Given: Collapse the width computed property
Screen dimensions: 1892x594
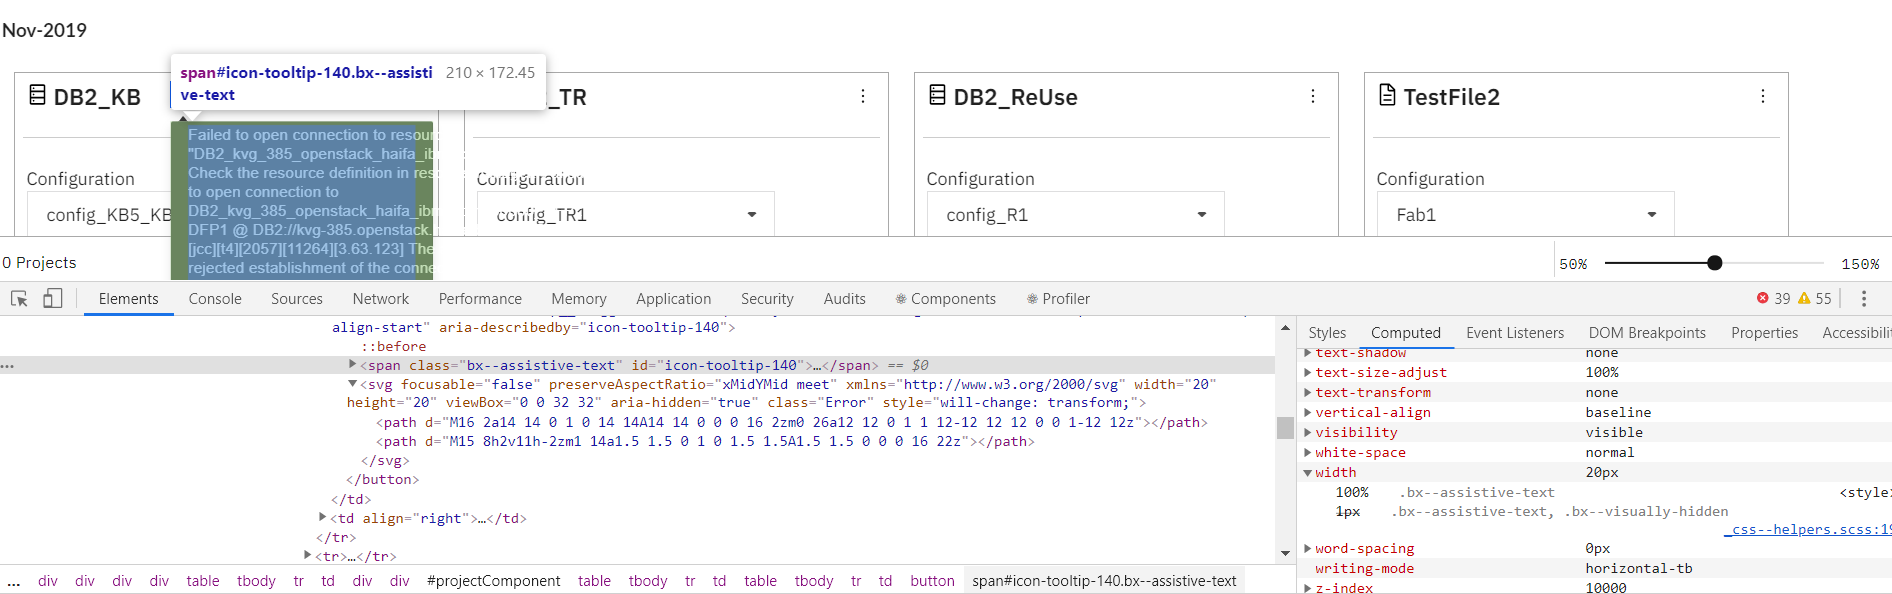Looking at the screenshot, I should (x=1307, y=472).
